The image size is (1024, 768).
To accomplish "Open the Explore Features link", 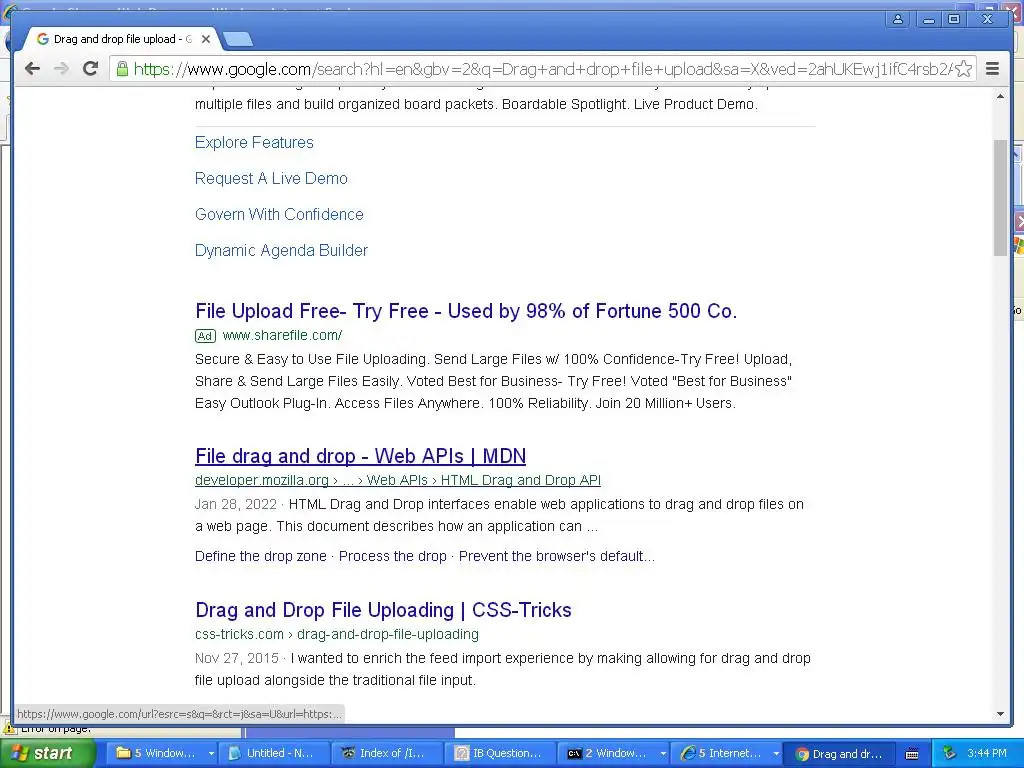I will pyautogui.click(x=254, y=142).
